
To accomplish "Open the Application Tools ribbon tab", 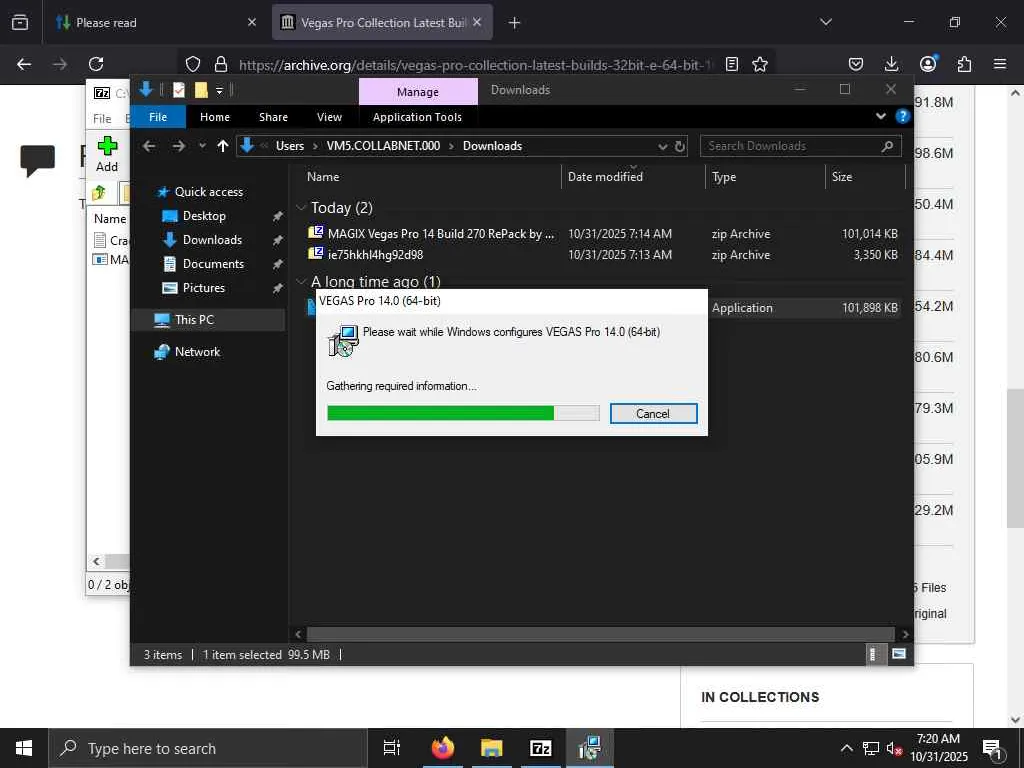I will click(417, 117).
